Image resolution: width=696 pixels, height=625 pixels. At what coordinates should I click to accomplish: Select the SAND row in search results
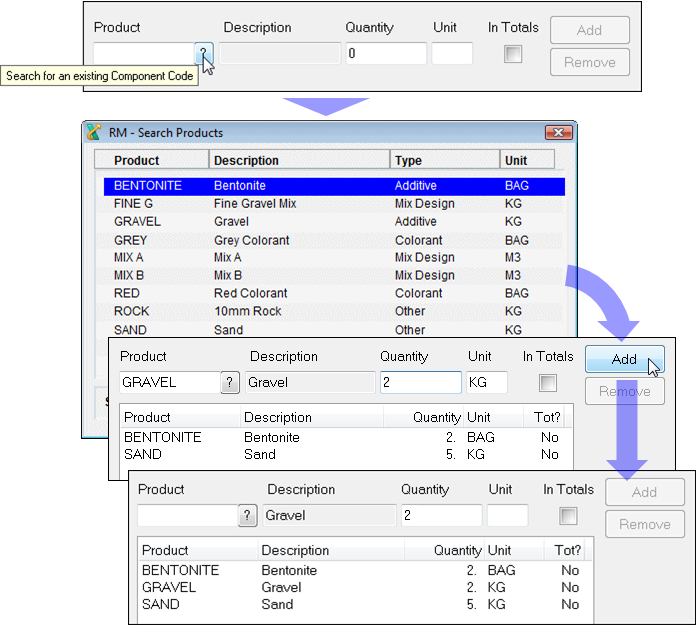334,330
